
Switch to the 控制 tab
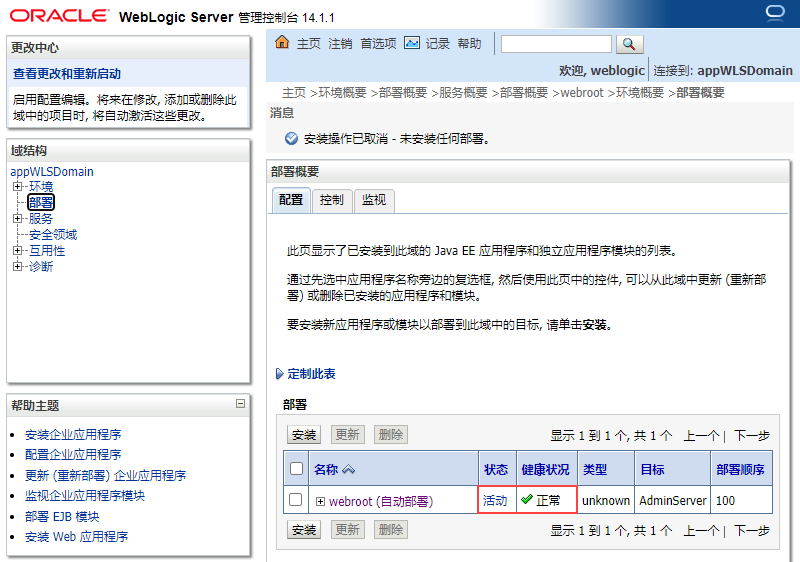tap(332, 200)
